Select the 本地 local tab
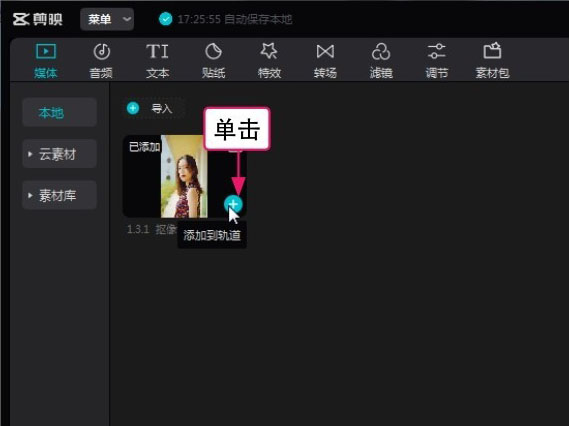The height and width of the screenshot is (426, 569). (60, 112)
